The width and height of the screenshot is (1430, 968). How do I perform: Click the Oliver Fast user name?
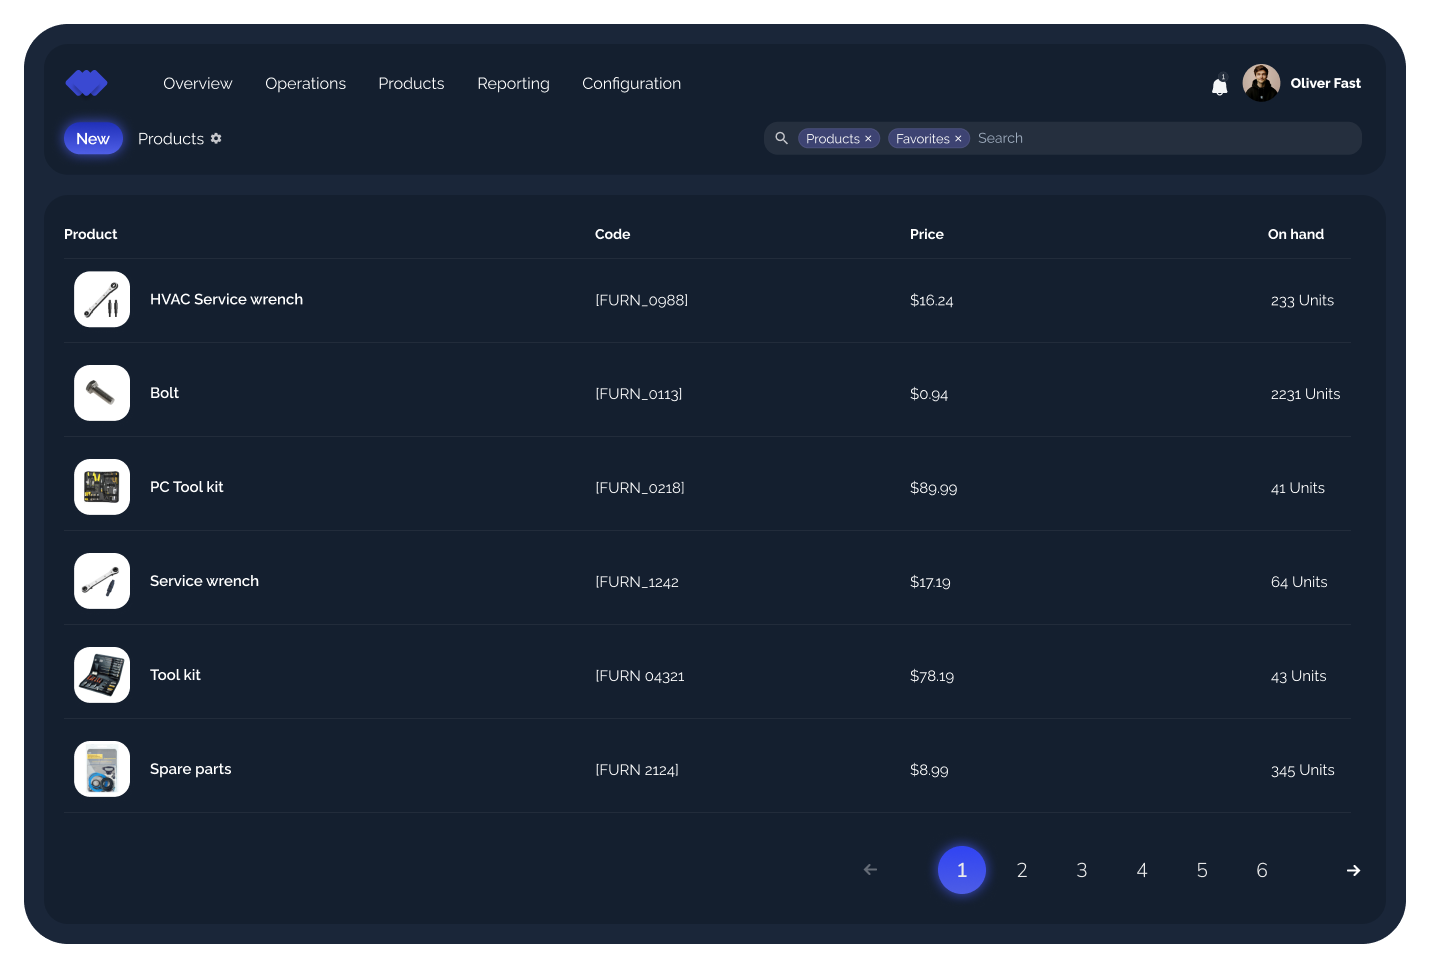click(1325, 83)
